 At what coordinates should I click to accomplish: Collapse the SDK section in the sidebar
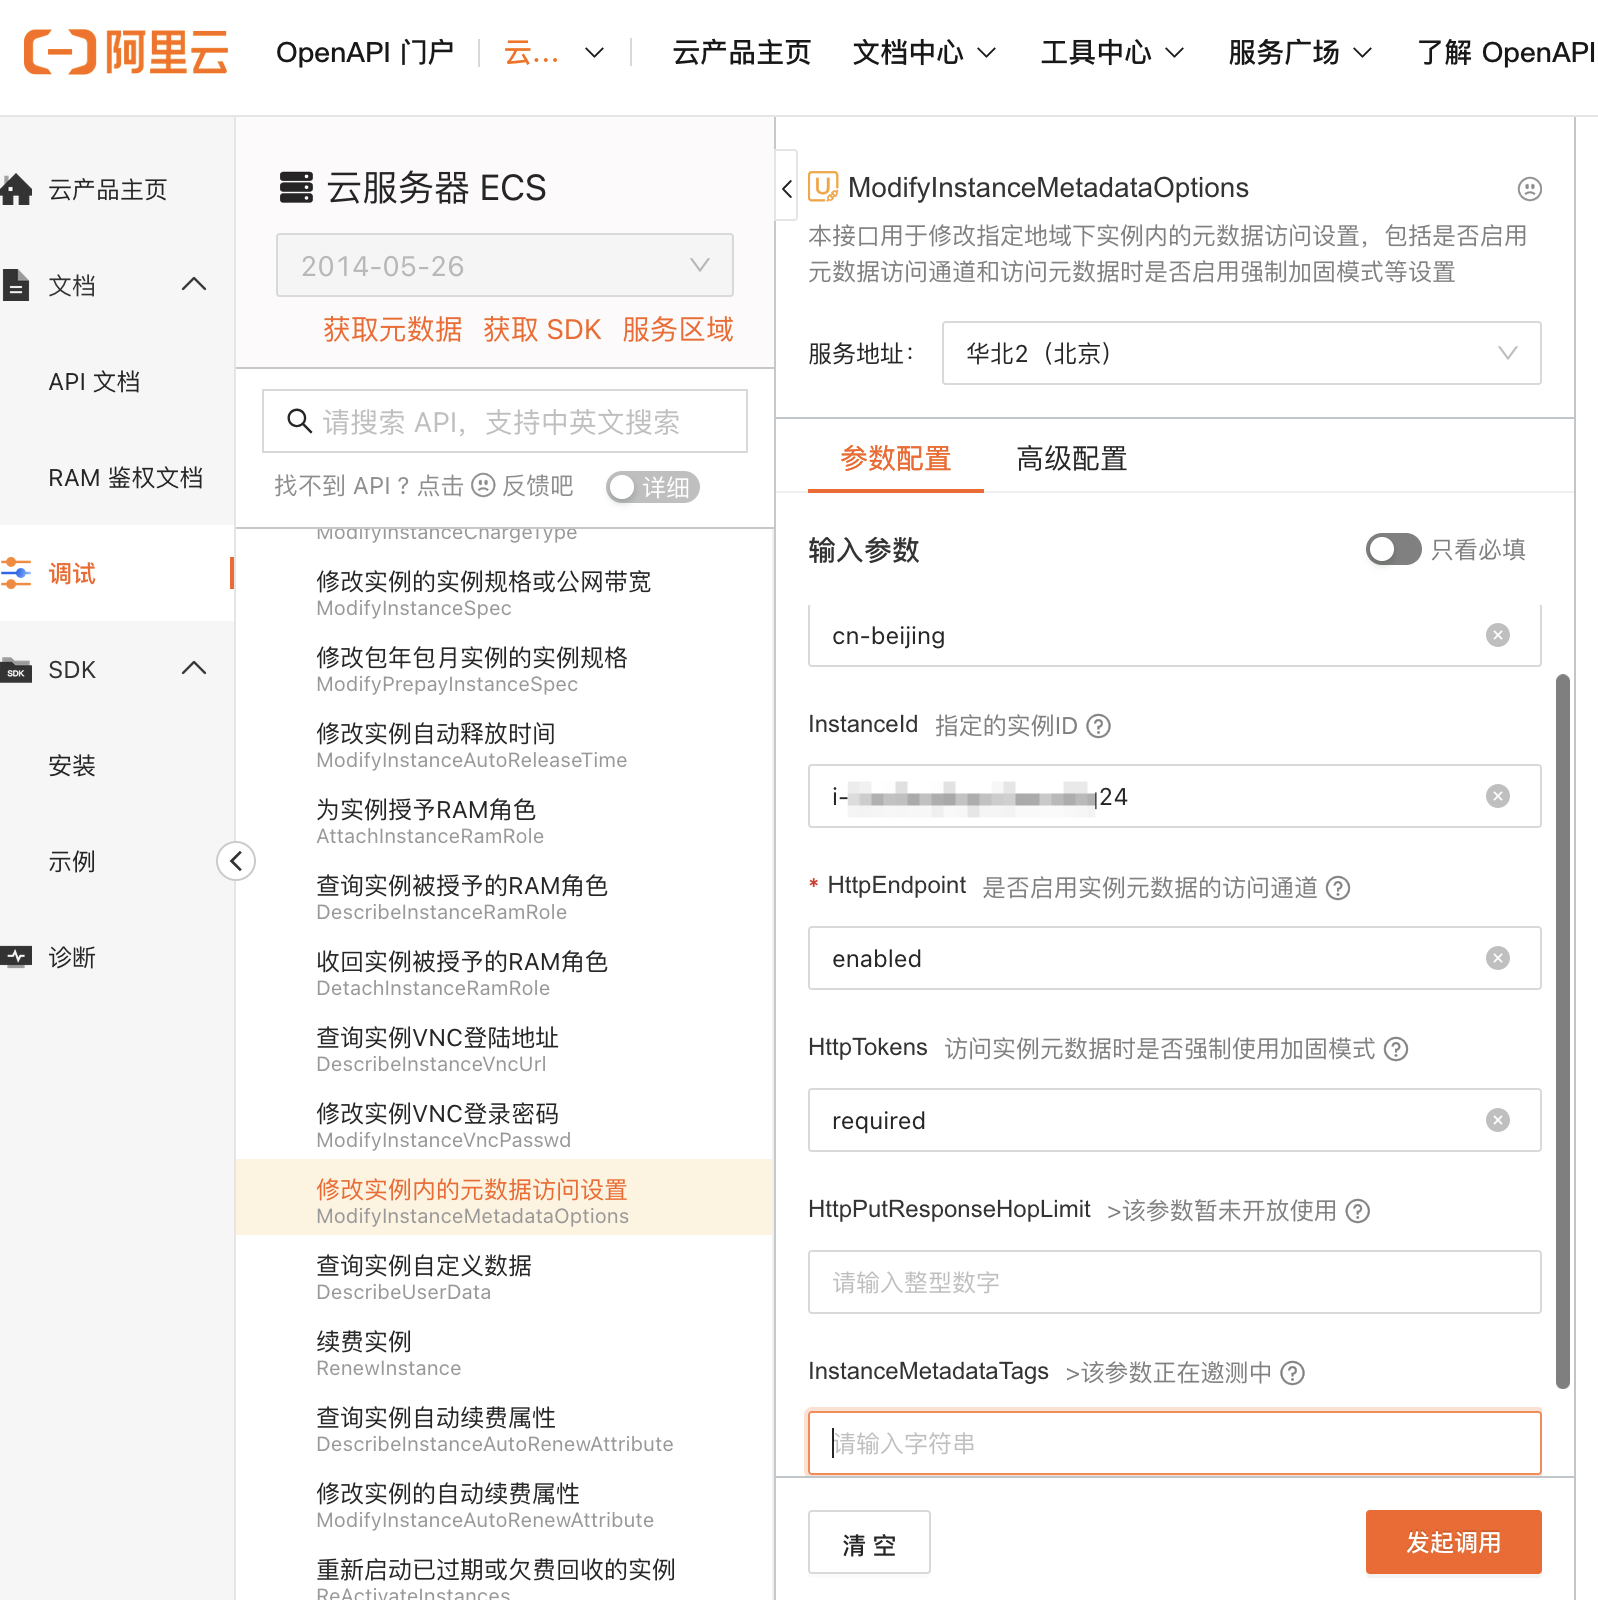[x=194, y=669]
